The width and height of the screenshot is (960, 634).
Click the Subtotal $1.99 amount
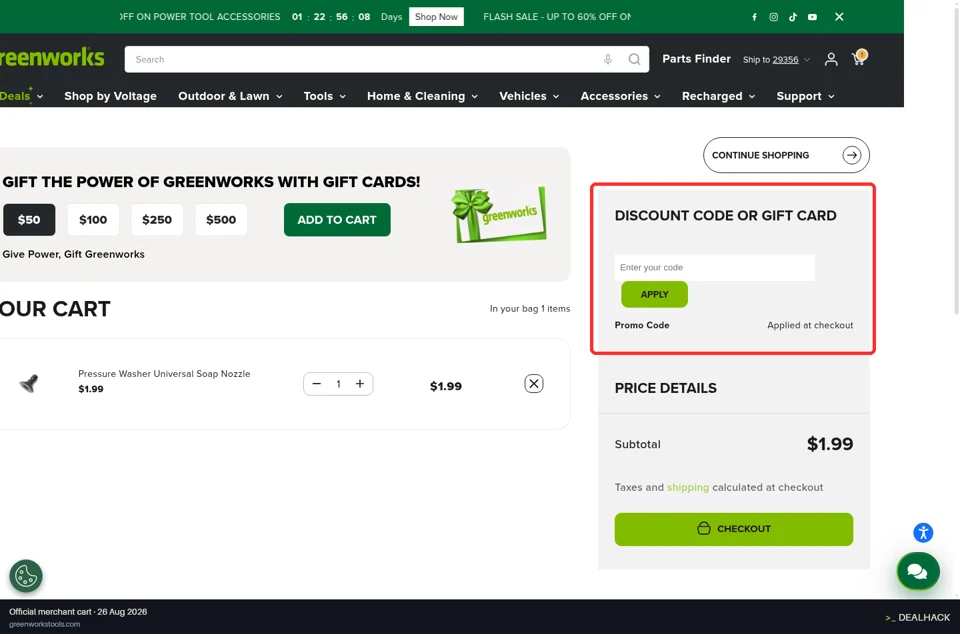click(x=830, y=444)
